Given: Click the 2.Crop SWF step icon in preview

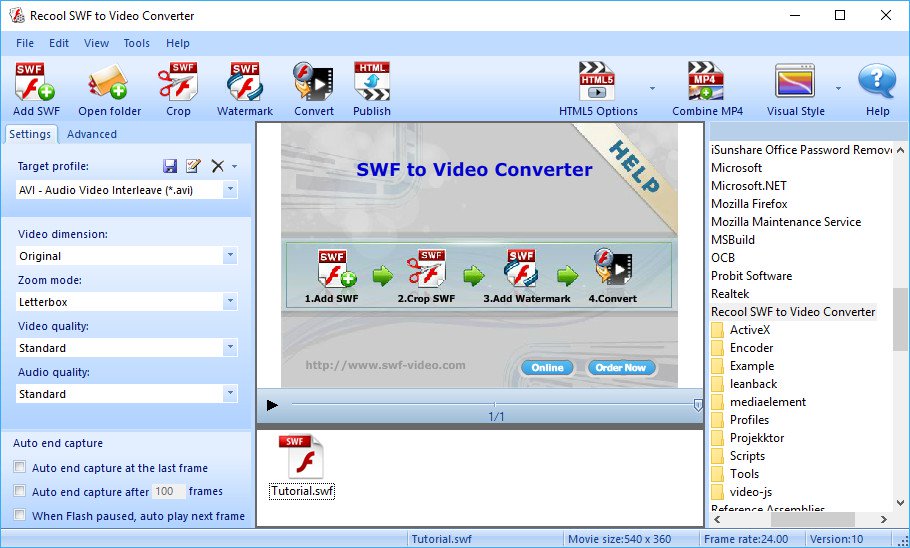Looking at the screenshot, I should pyautogui.click(x=427, y=268).
